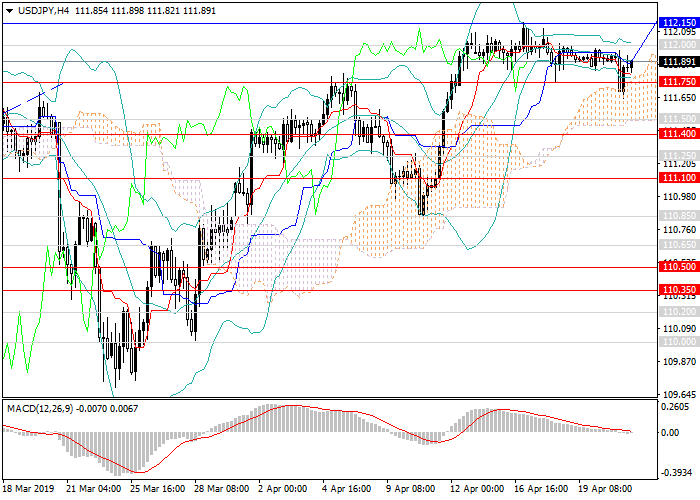Select the 19 Apr 08:00 time label
The image size is (700, 500).
(x=605, y=489)
